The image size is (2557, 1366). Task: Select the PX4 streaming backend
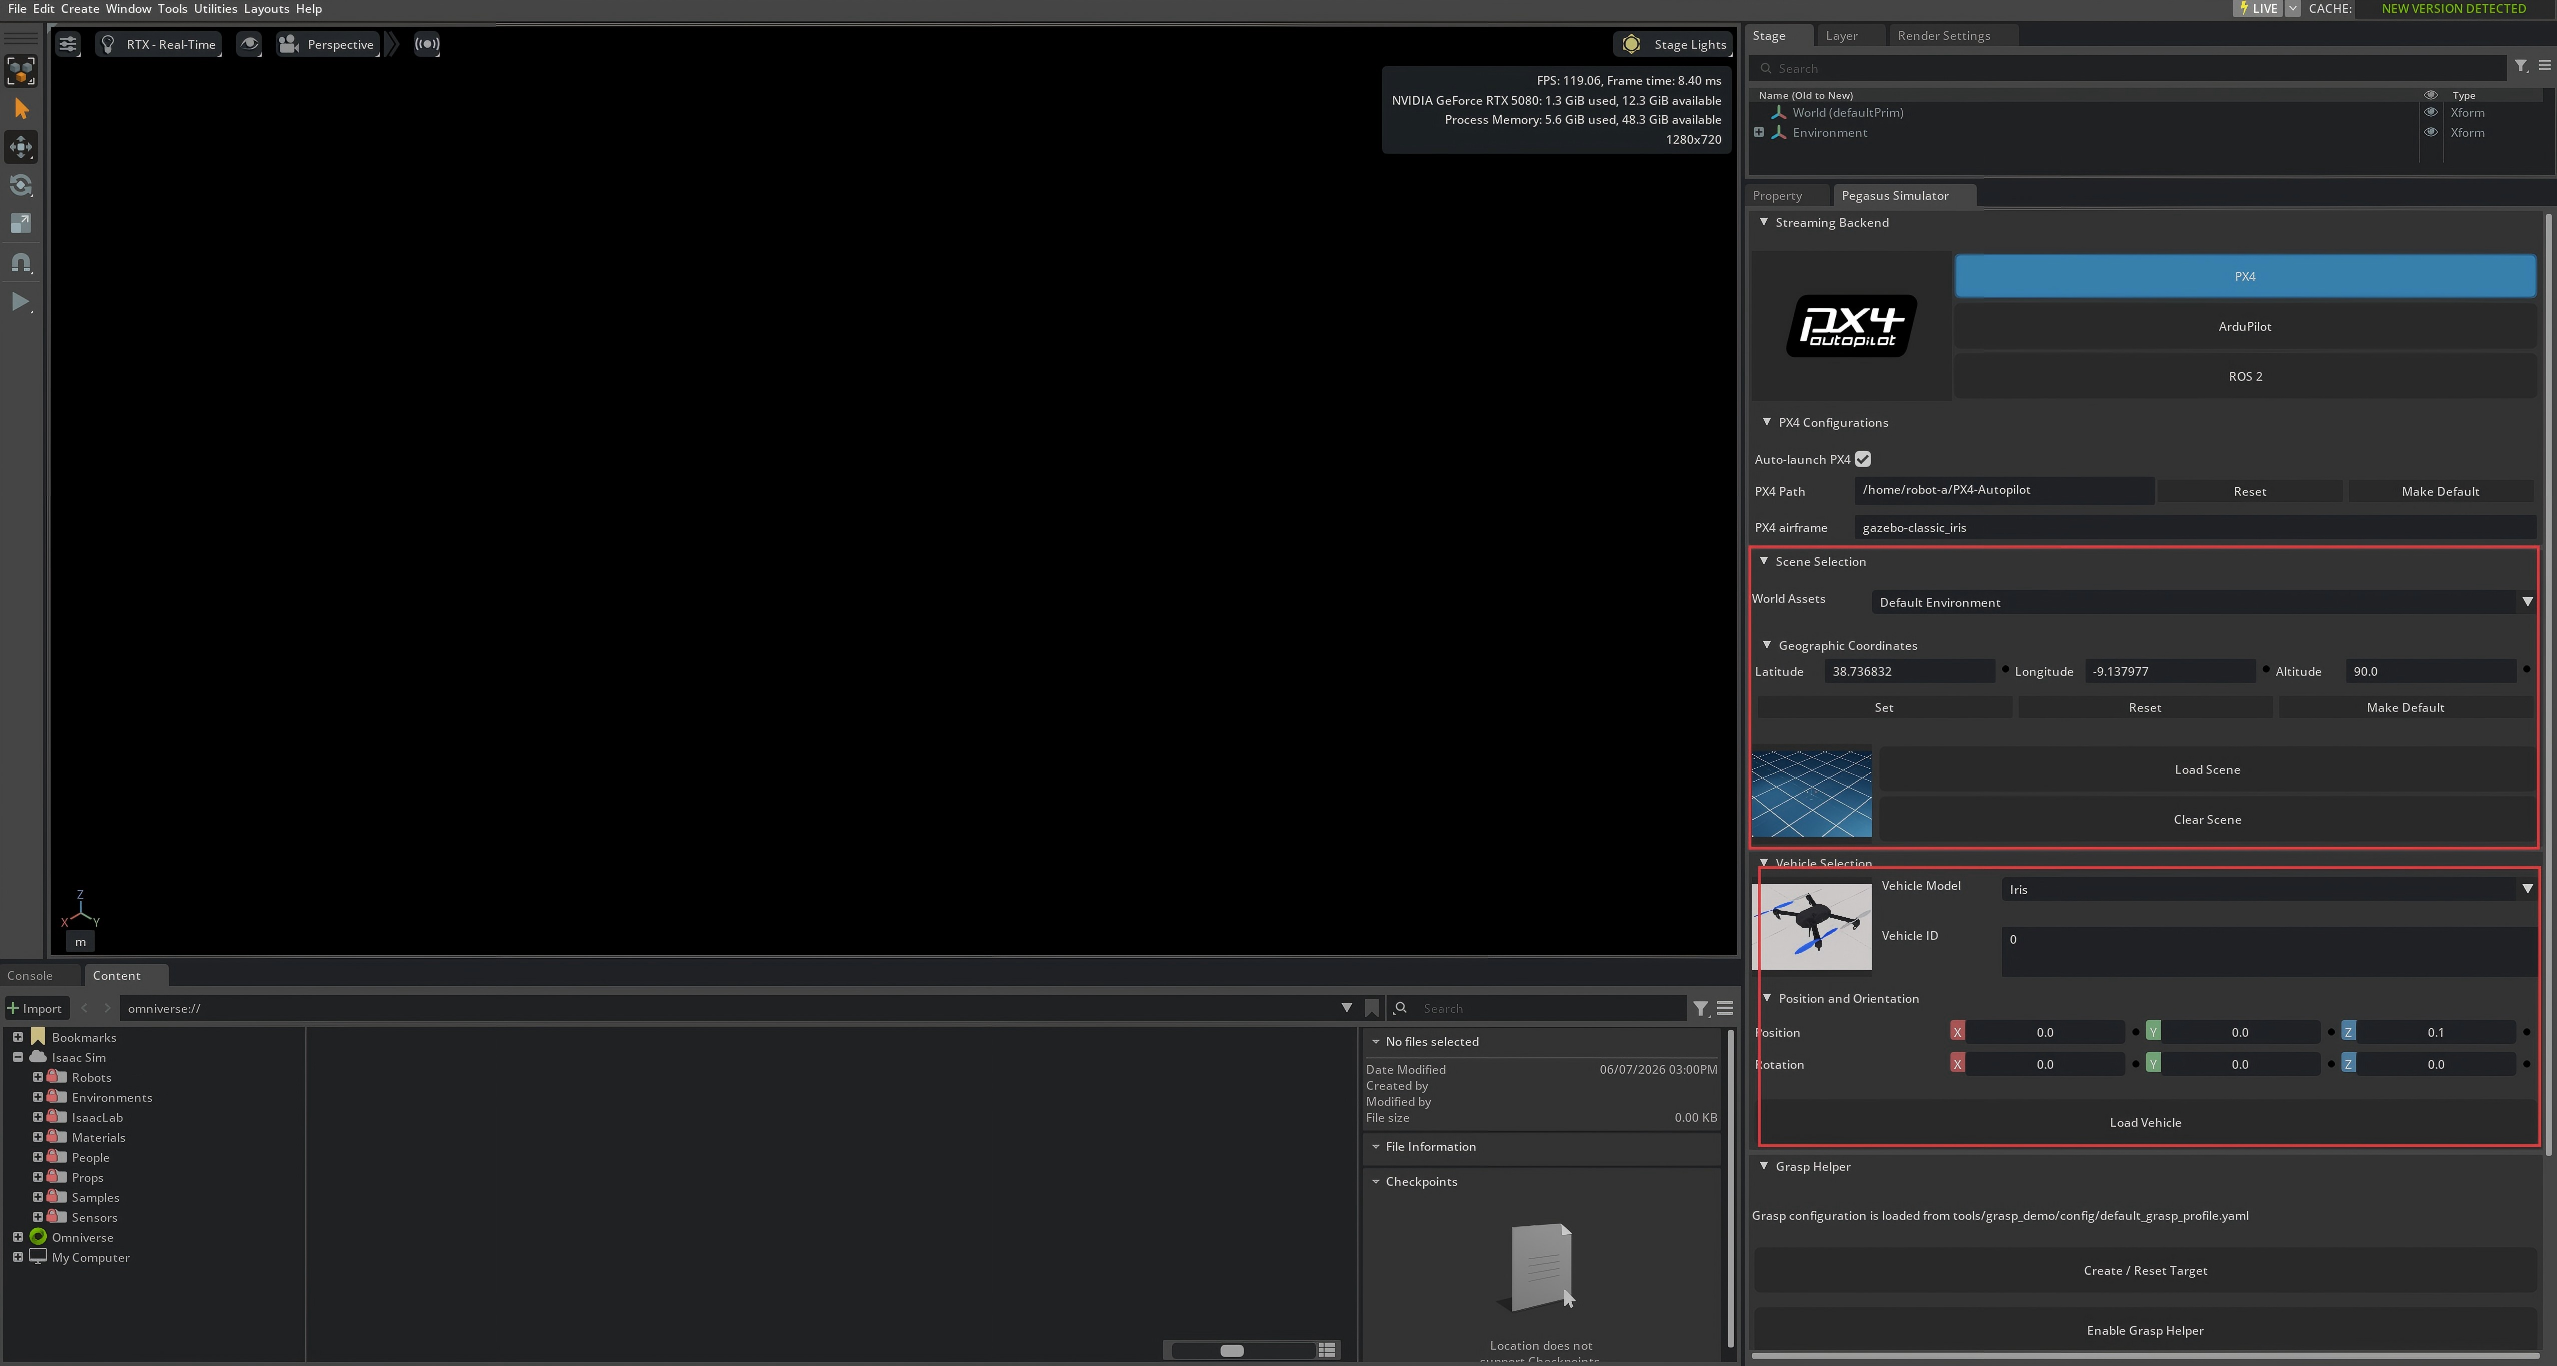(2245, 276)
